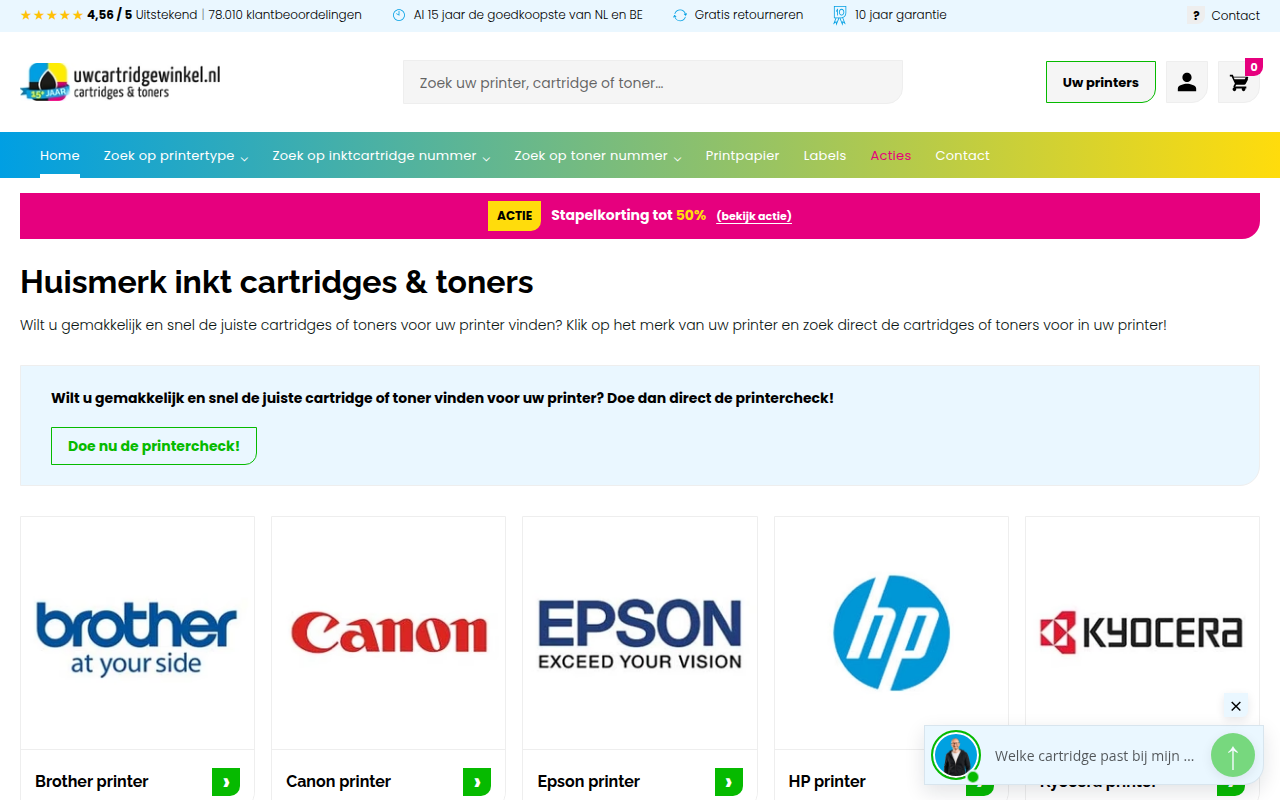The image size is (1280, 800).
Task: Expand Zoek op toner nummer menu
Action: tap(598, 155)
